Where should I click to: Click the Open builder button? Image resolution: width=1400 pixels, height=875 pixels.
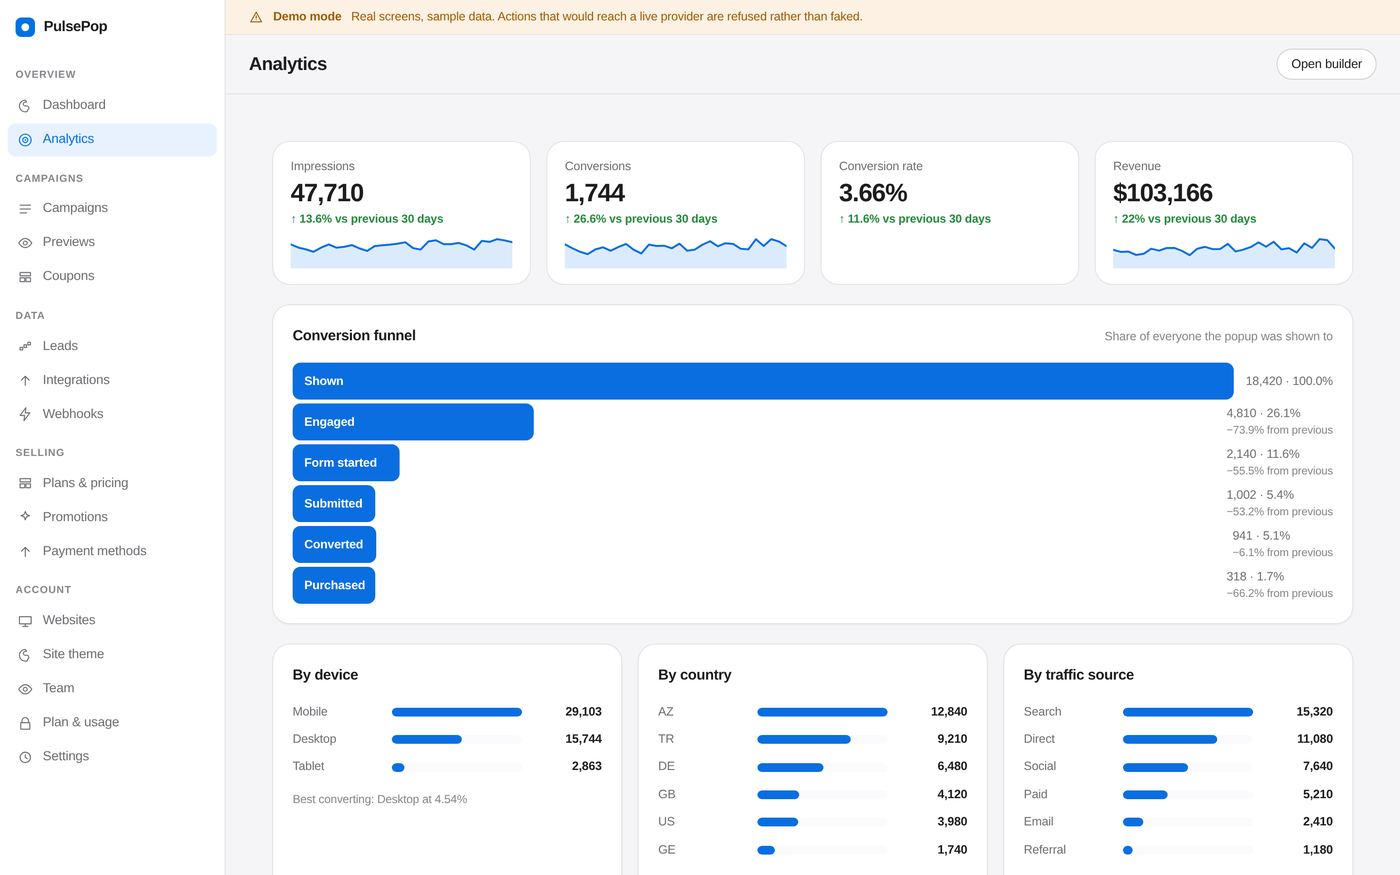pos(1326,64)
